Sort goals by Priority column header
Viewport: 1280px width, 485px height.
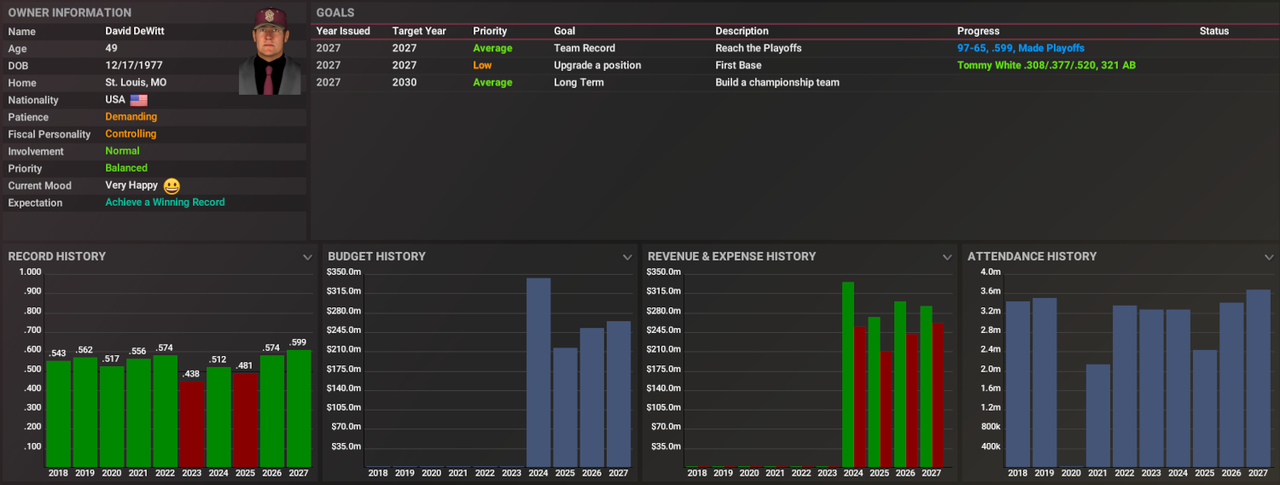click(490, 31)
